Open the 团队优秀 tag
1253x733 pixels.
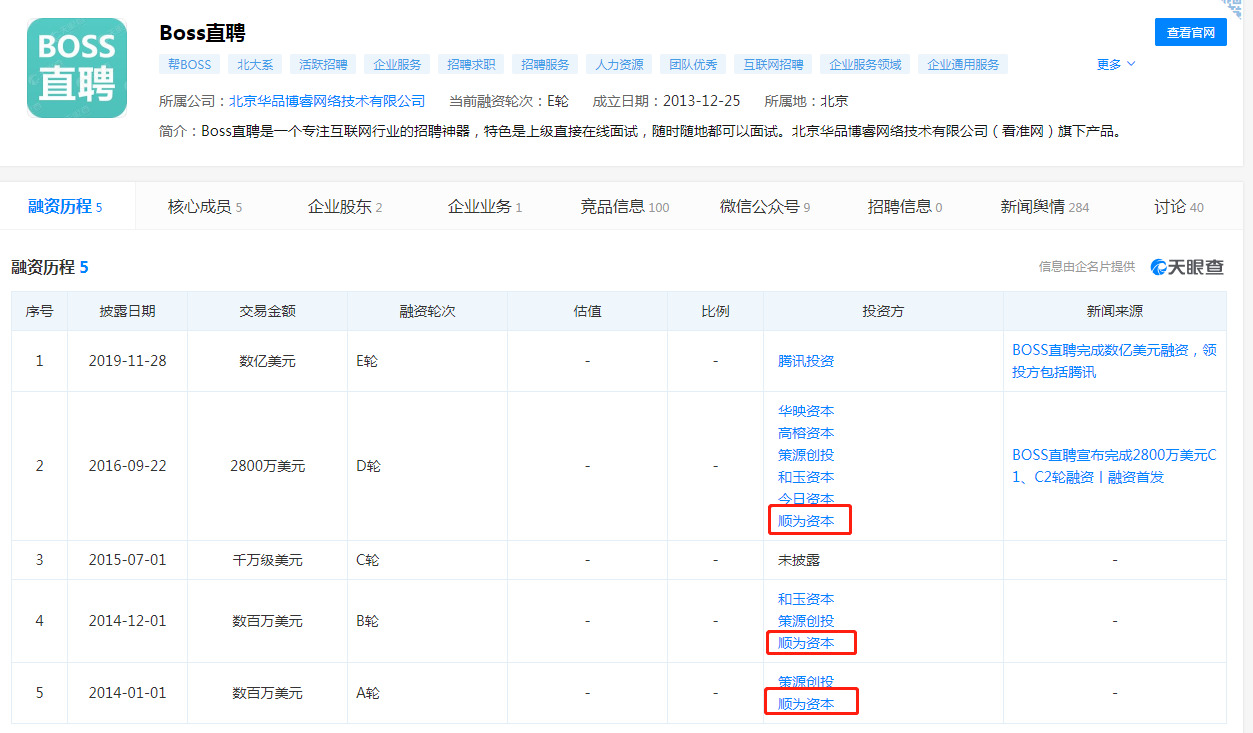pyautogui.click(x=693, y=64)
